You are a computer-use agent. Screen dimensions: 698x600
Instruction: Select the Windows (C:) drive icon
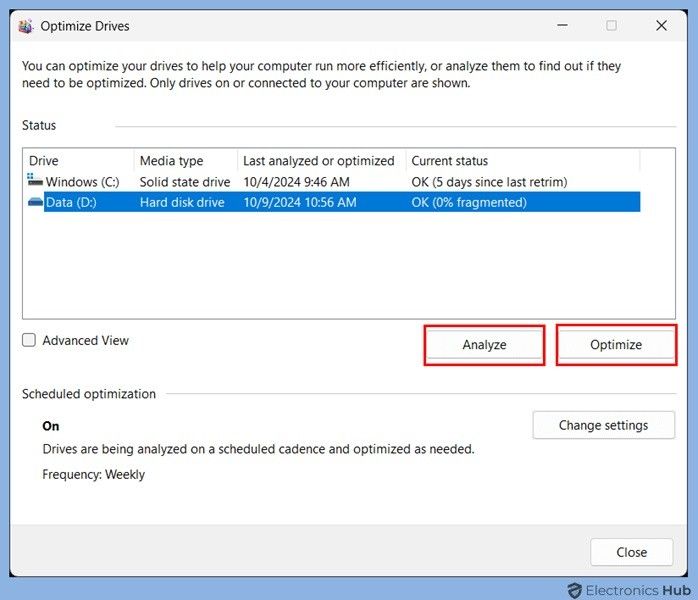click(35, 180)
